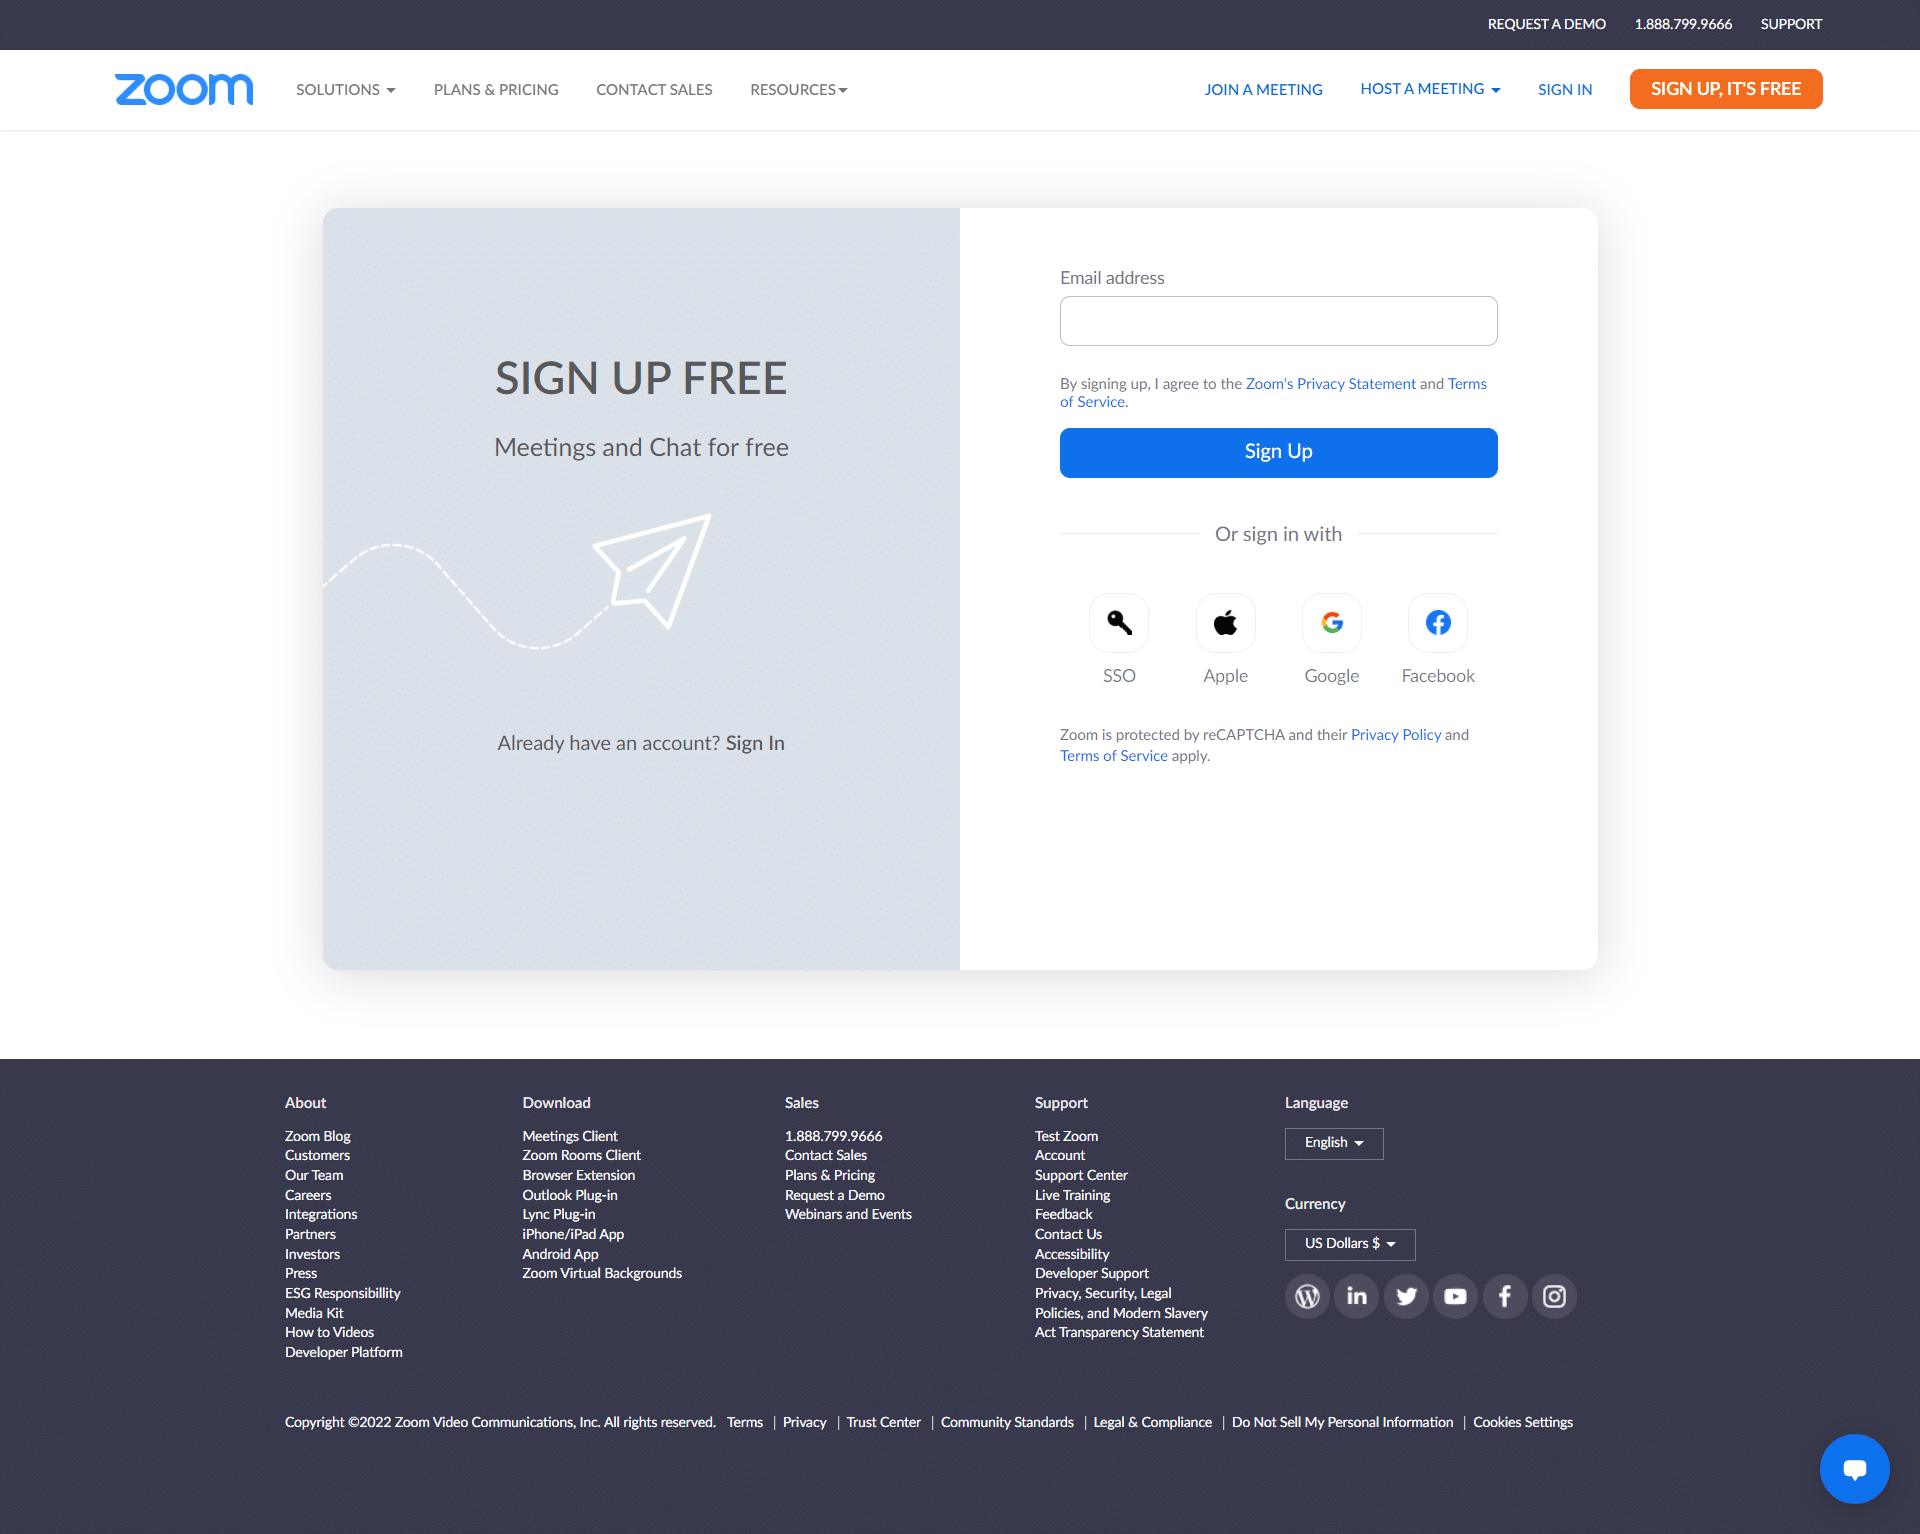Viewport: 1920px width, 1534px height.
Task: Sign in with the Google icon
Action: (x=1332, y=622)
